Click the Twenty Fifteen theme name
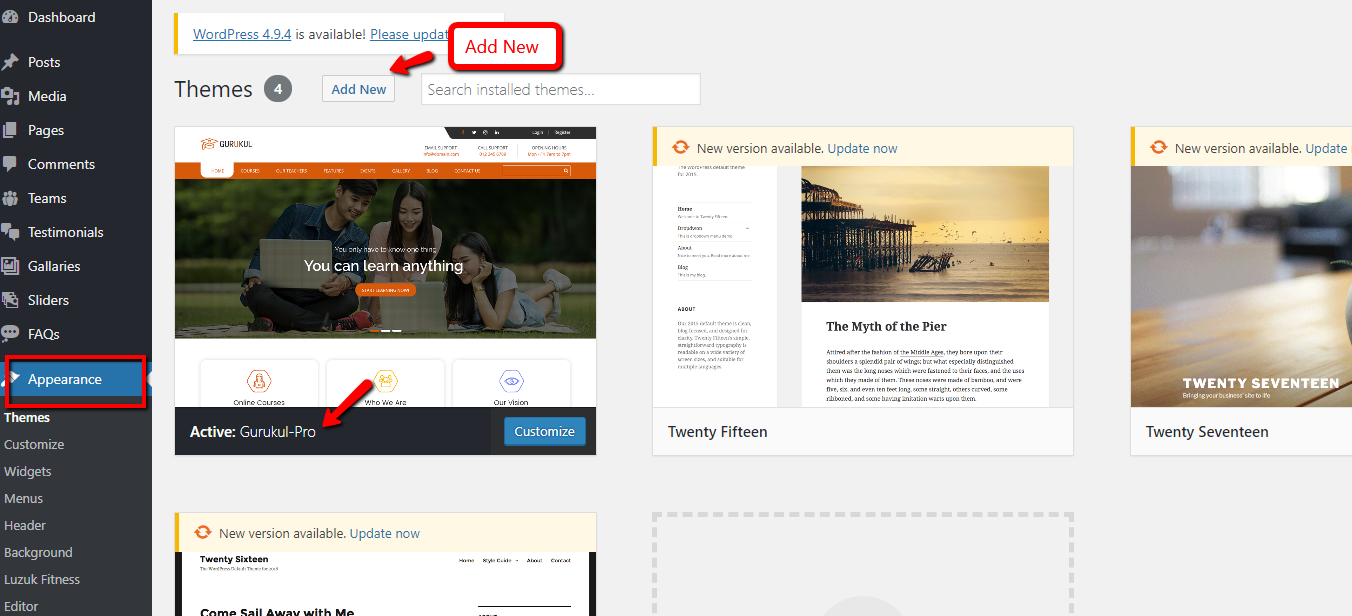 pos(718,432)
